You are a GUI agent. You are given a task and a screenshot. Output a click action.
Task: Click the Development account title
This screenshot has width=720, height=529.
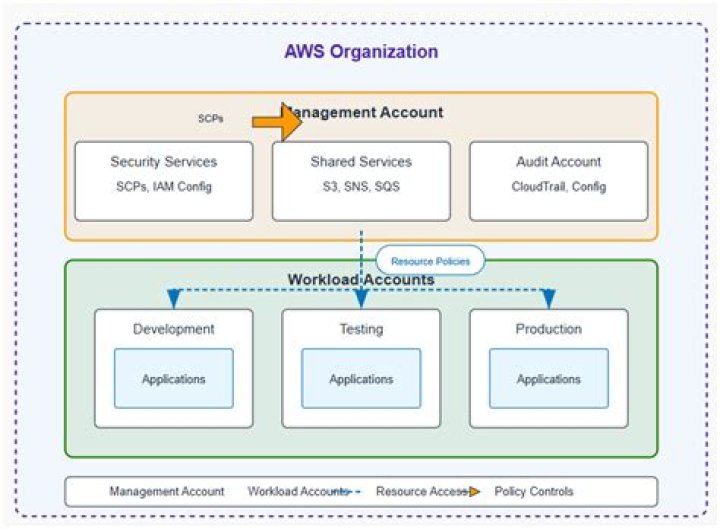174,329
